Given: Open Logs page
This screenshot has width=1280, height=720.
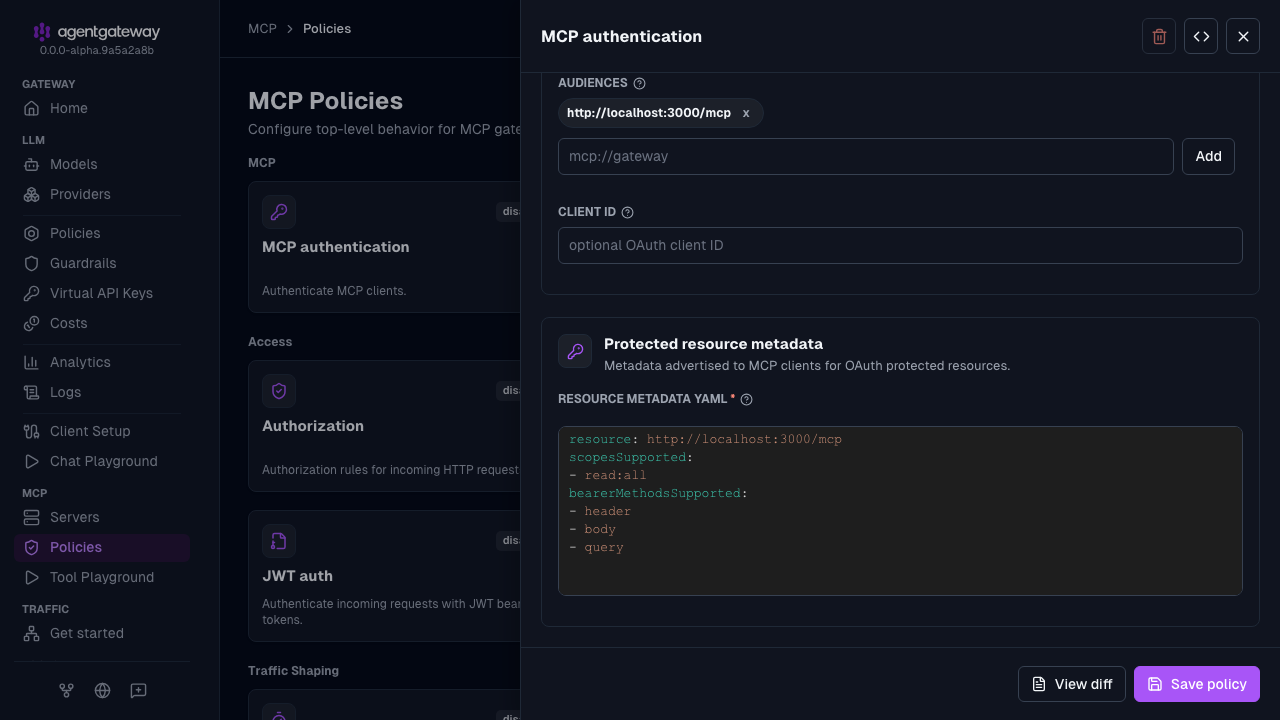Looking at the screenshot, I should (x=102, y=392).
